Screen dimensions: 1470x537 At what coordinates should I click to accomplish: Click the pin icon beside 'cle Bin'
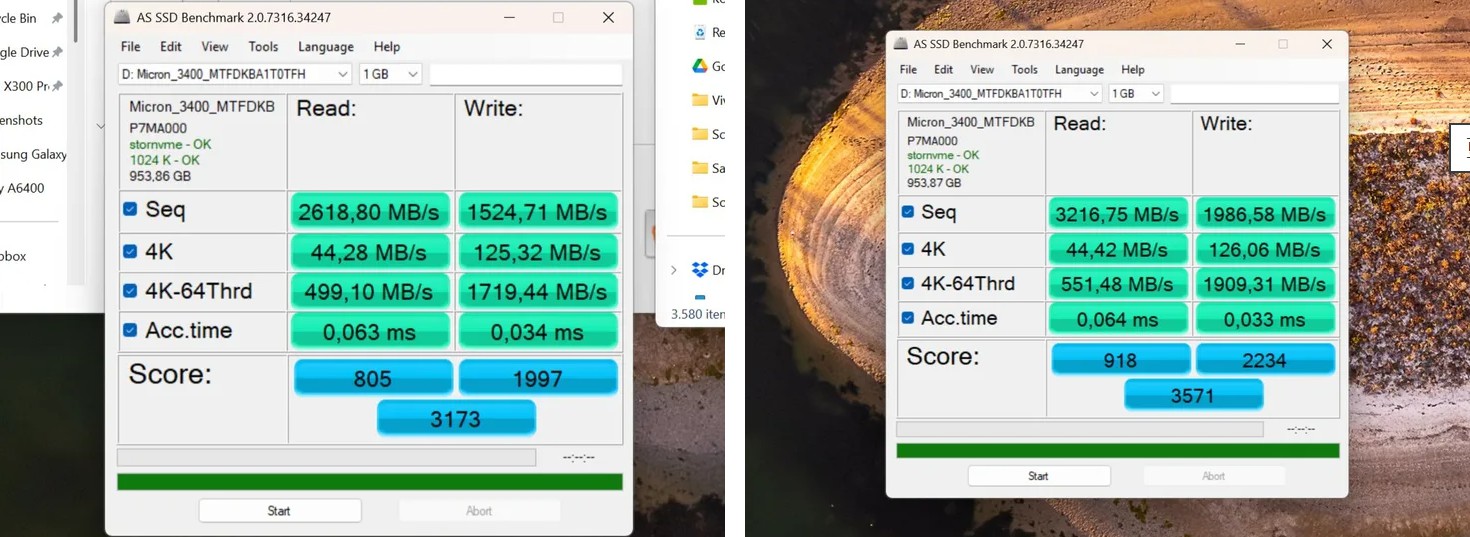[57, 19]
